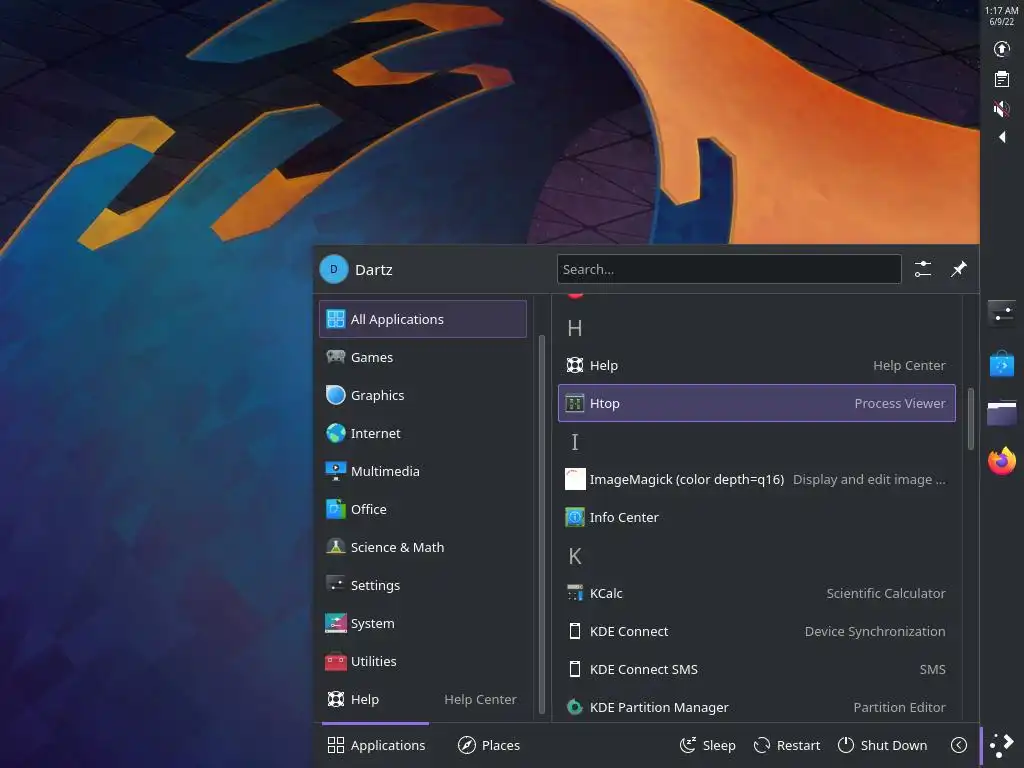Launch Info Center
1024x768 pixels.
[x=756, y=517]
